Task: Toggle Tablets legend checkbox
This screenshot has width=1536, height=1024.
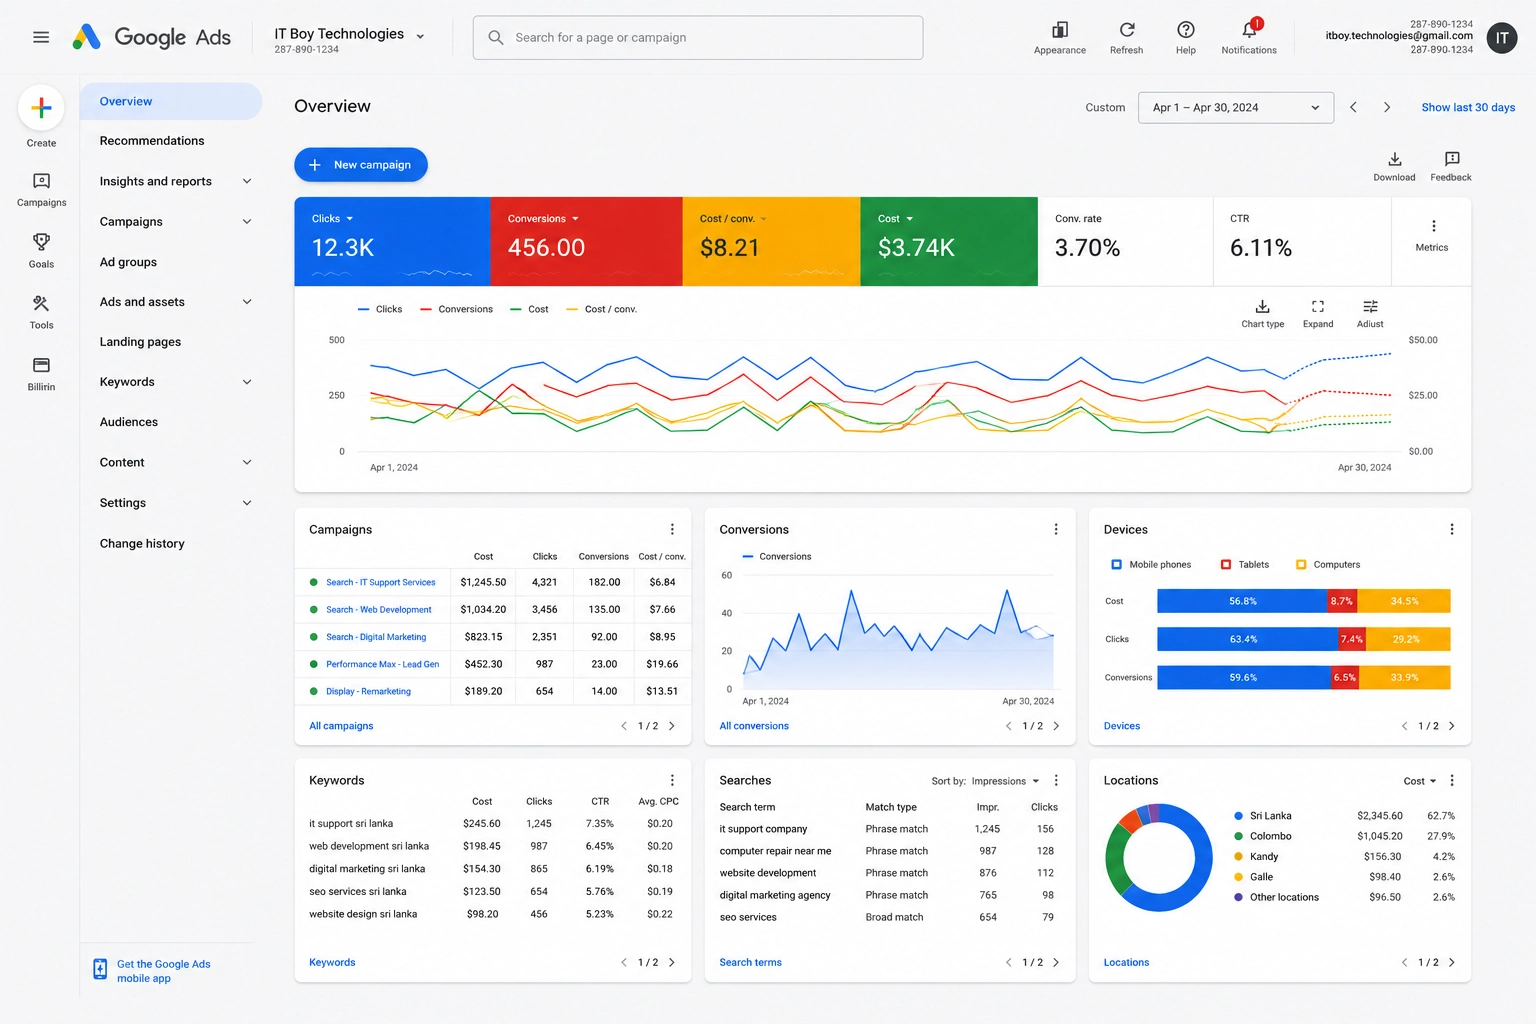Action: tap(1226, 564)
